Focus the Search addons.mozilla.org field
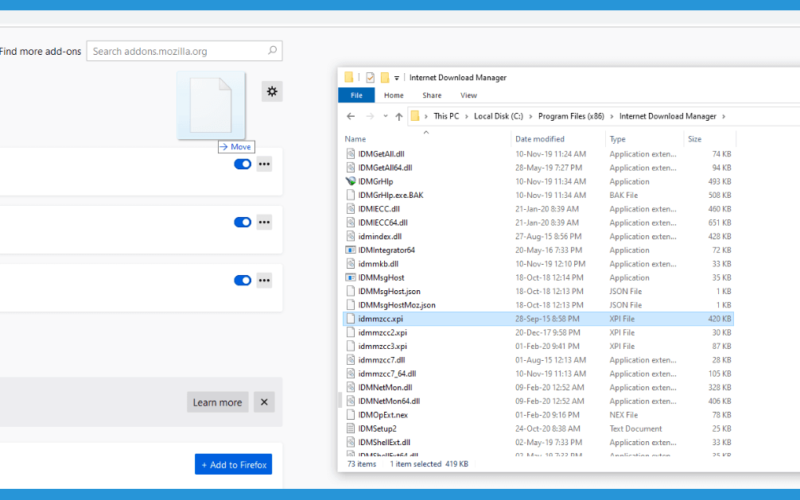 pos(184,51)
